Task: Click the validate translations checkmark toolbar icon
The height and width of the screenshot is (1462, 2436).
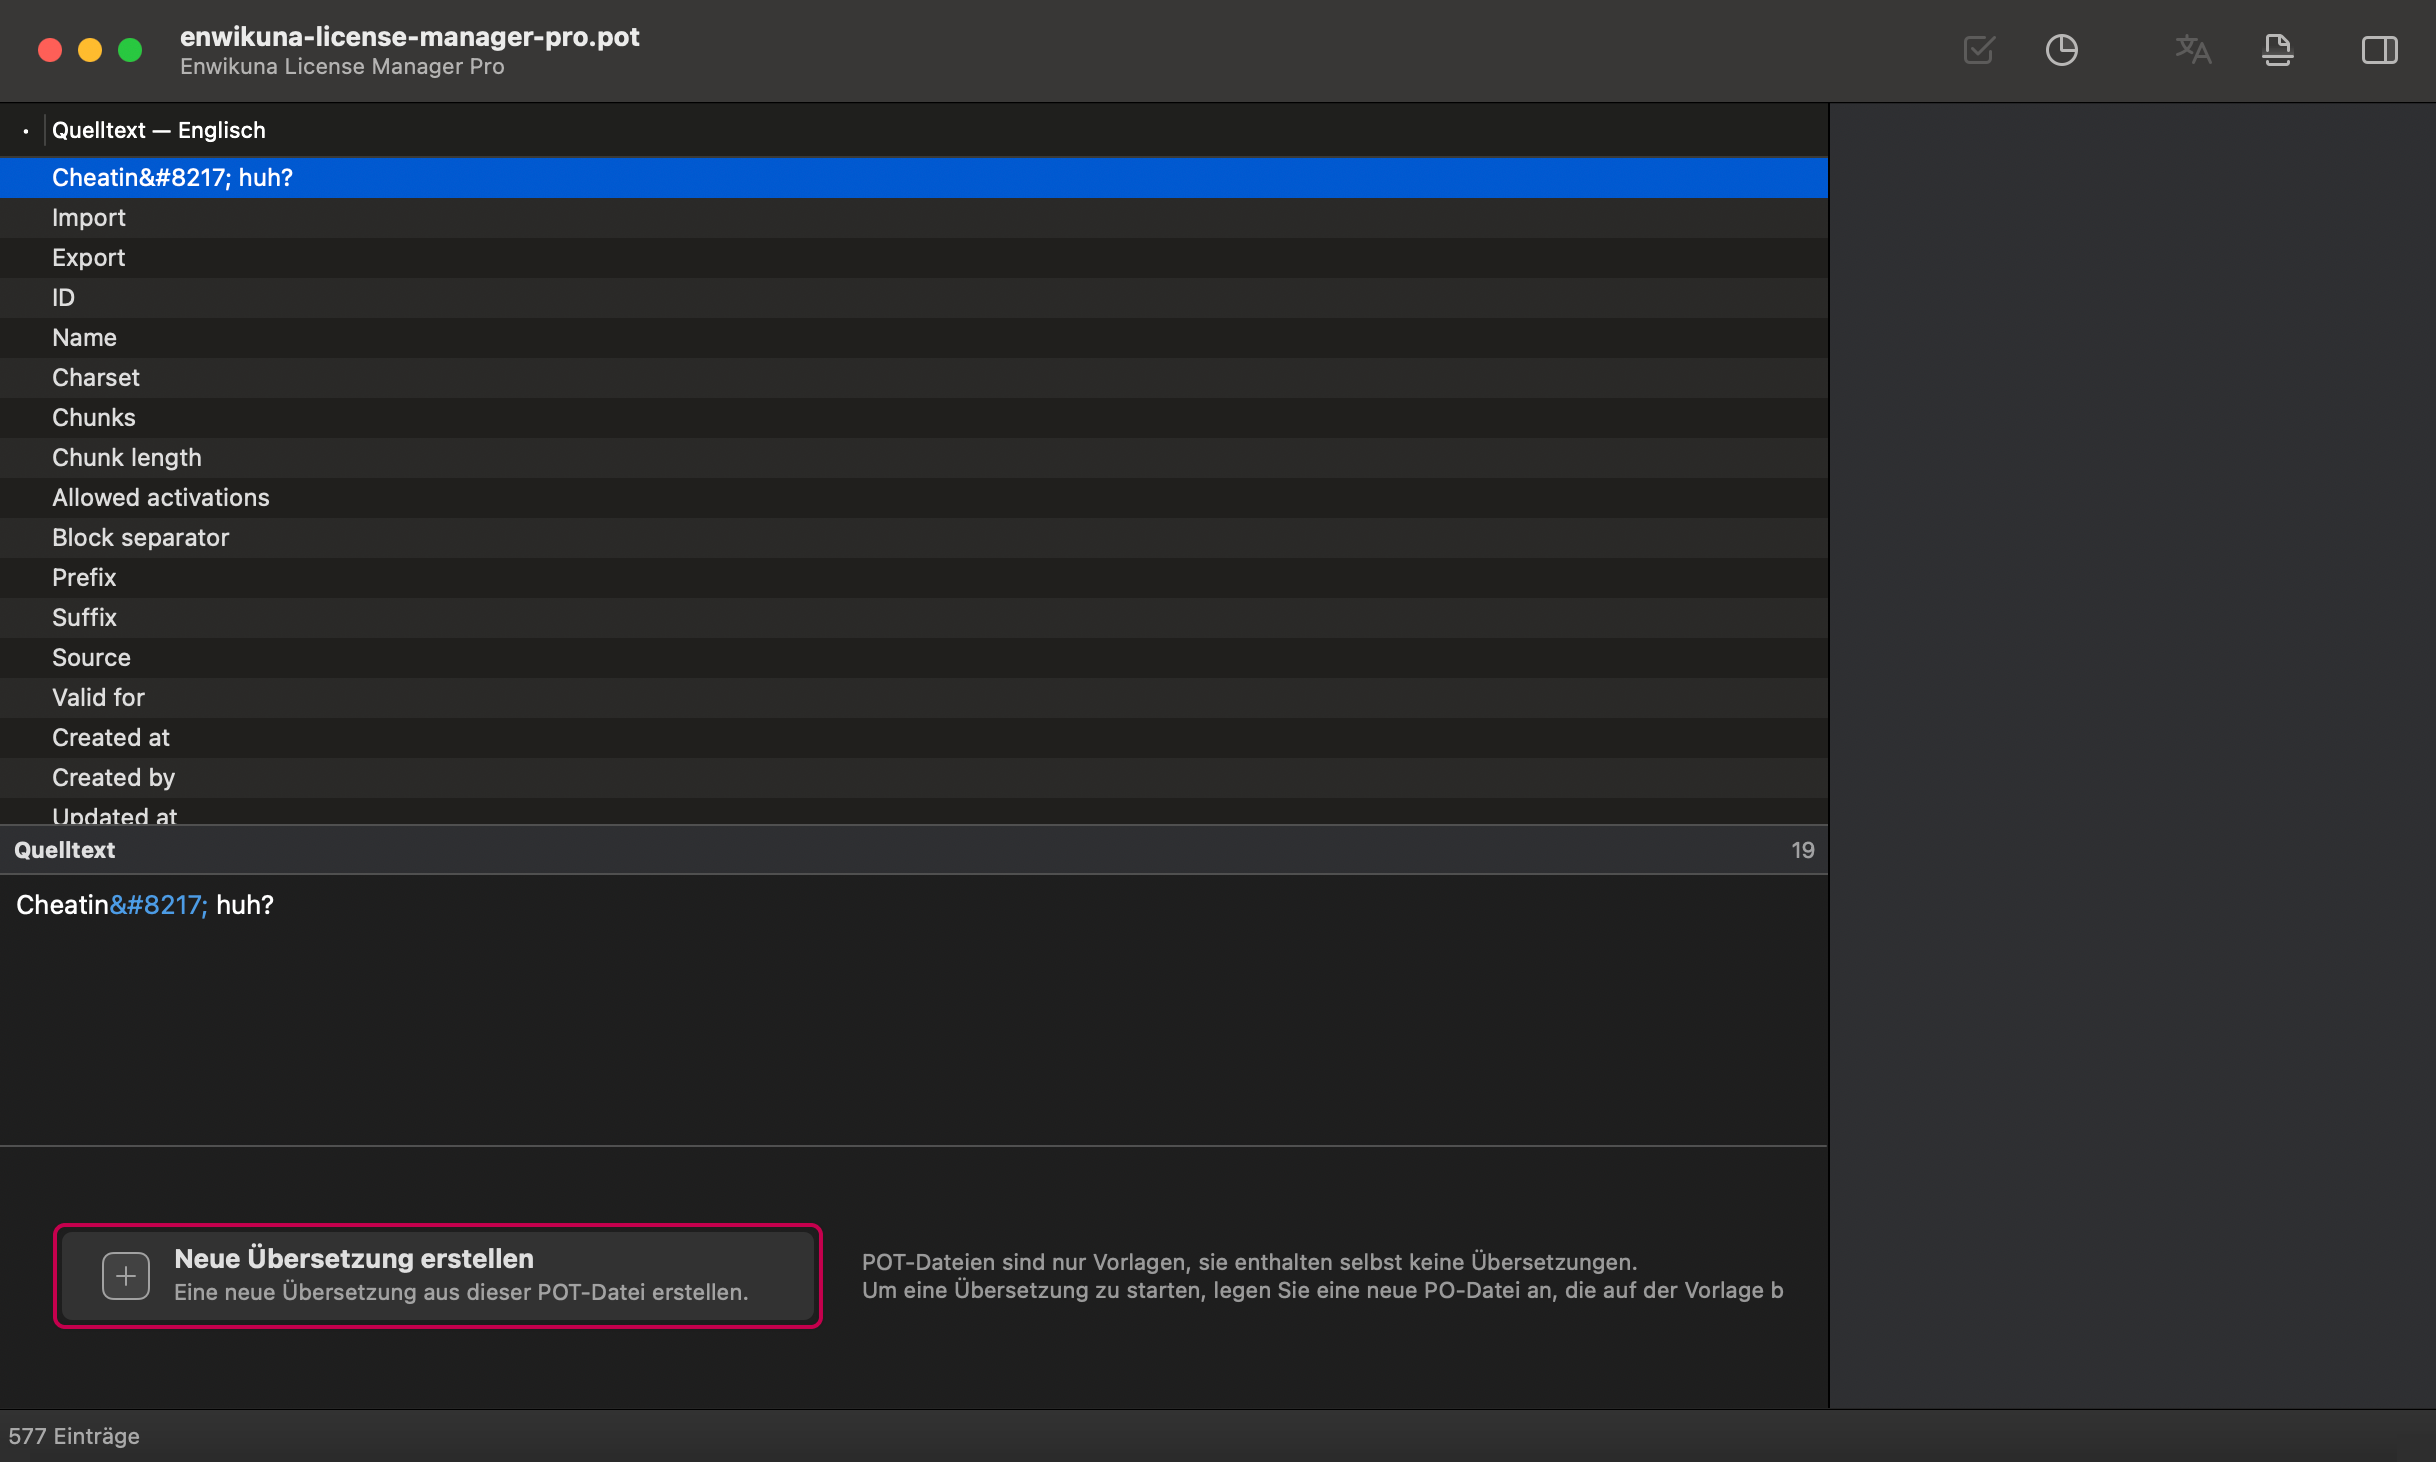Action: pyautogui.click(x=1979, y=50)
